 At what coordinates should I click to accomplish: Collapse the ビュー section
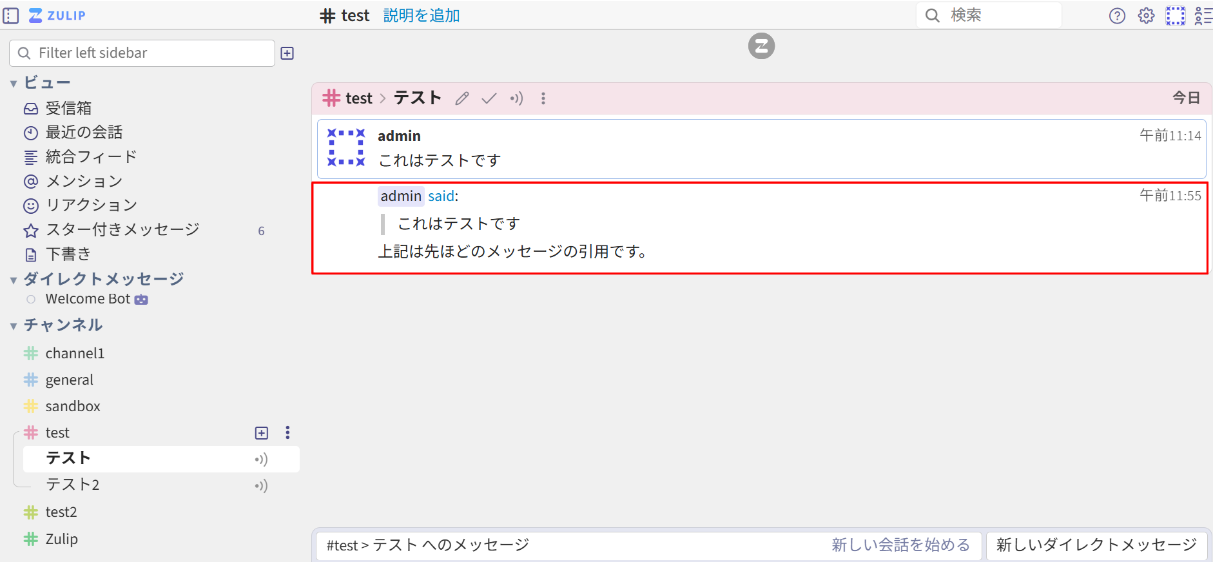[x=14, y=83]
